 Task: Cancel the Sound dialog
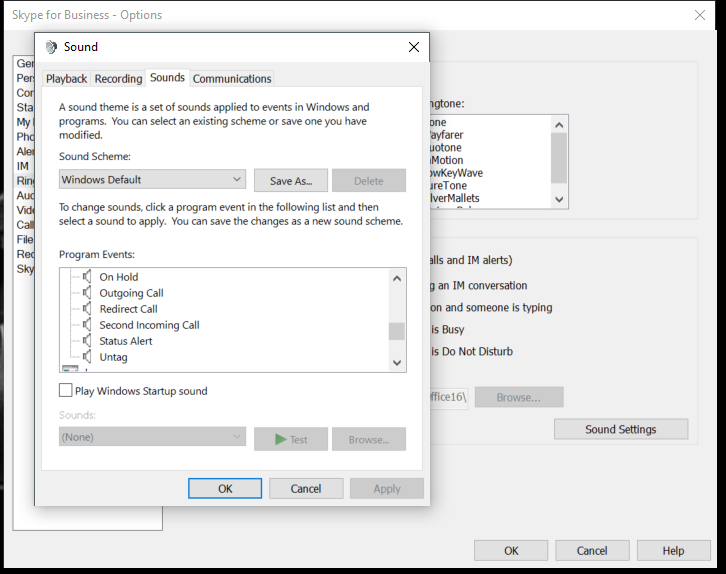pos(306,488)
